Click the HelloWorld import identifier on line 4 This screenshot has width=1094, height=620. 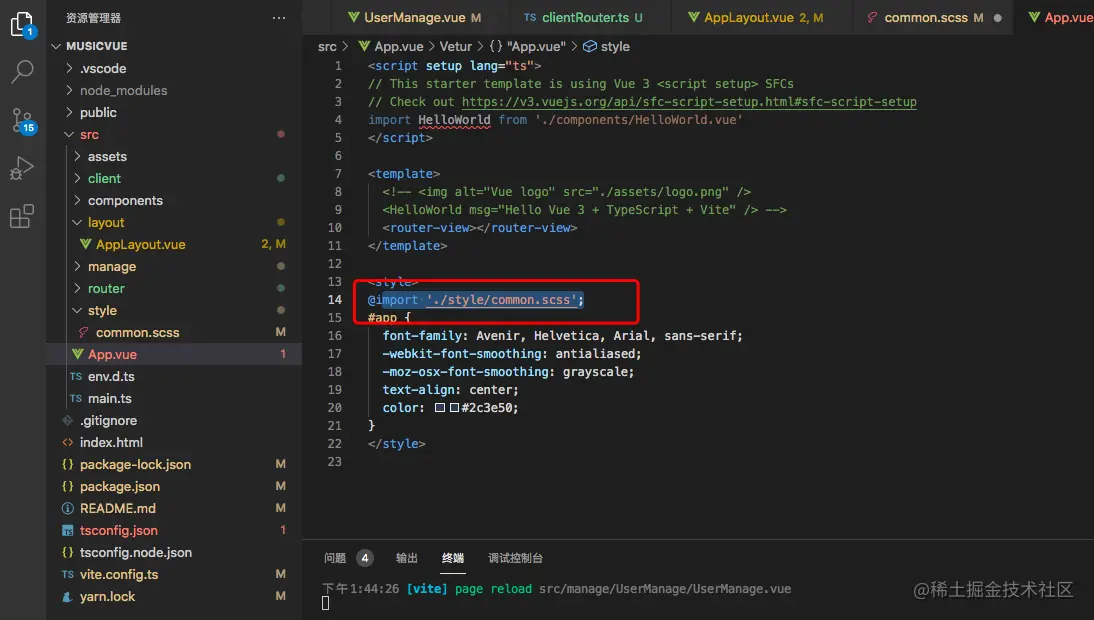454,120
